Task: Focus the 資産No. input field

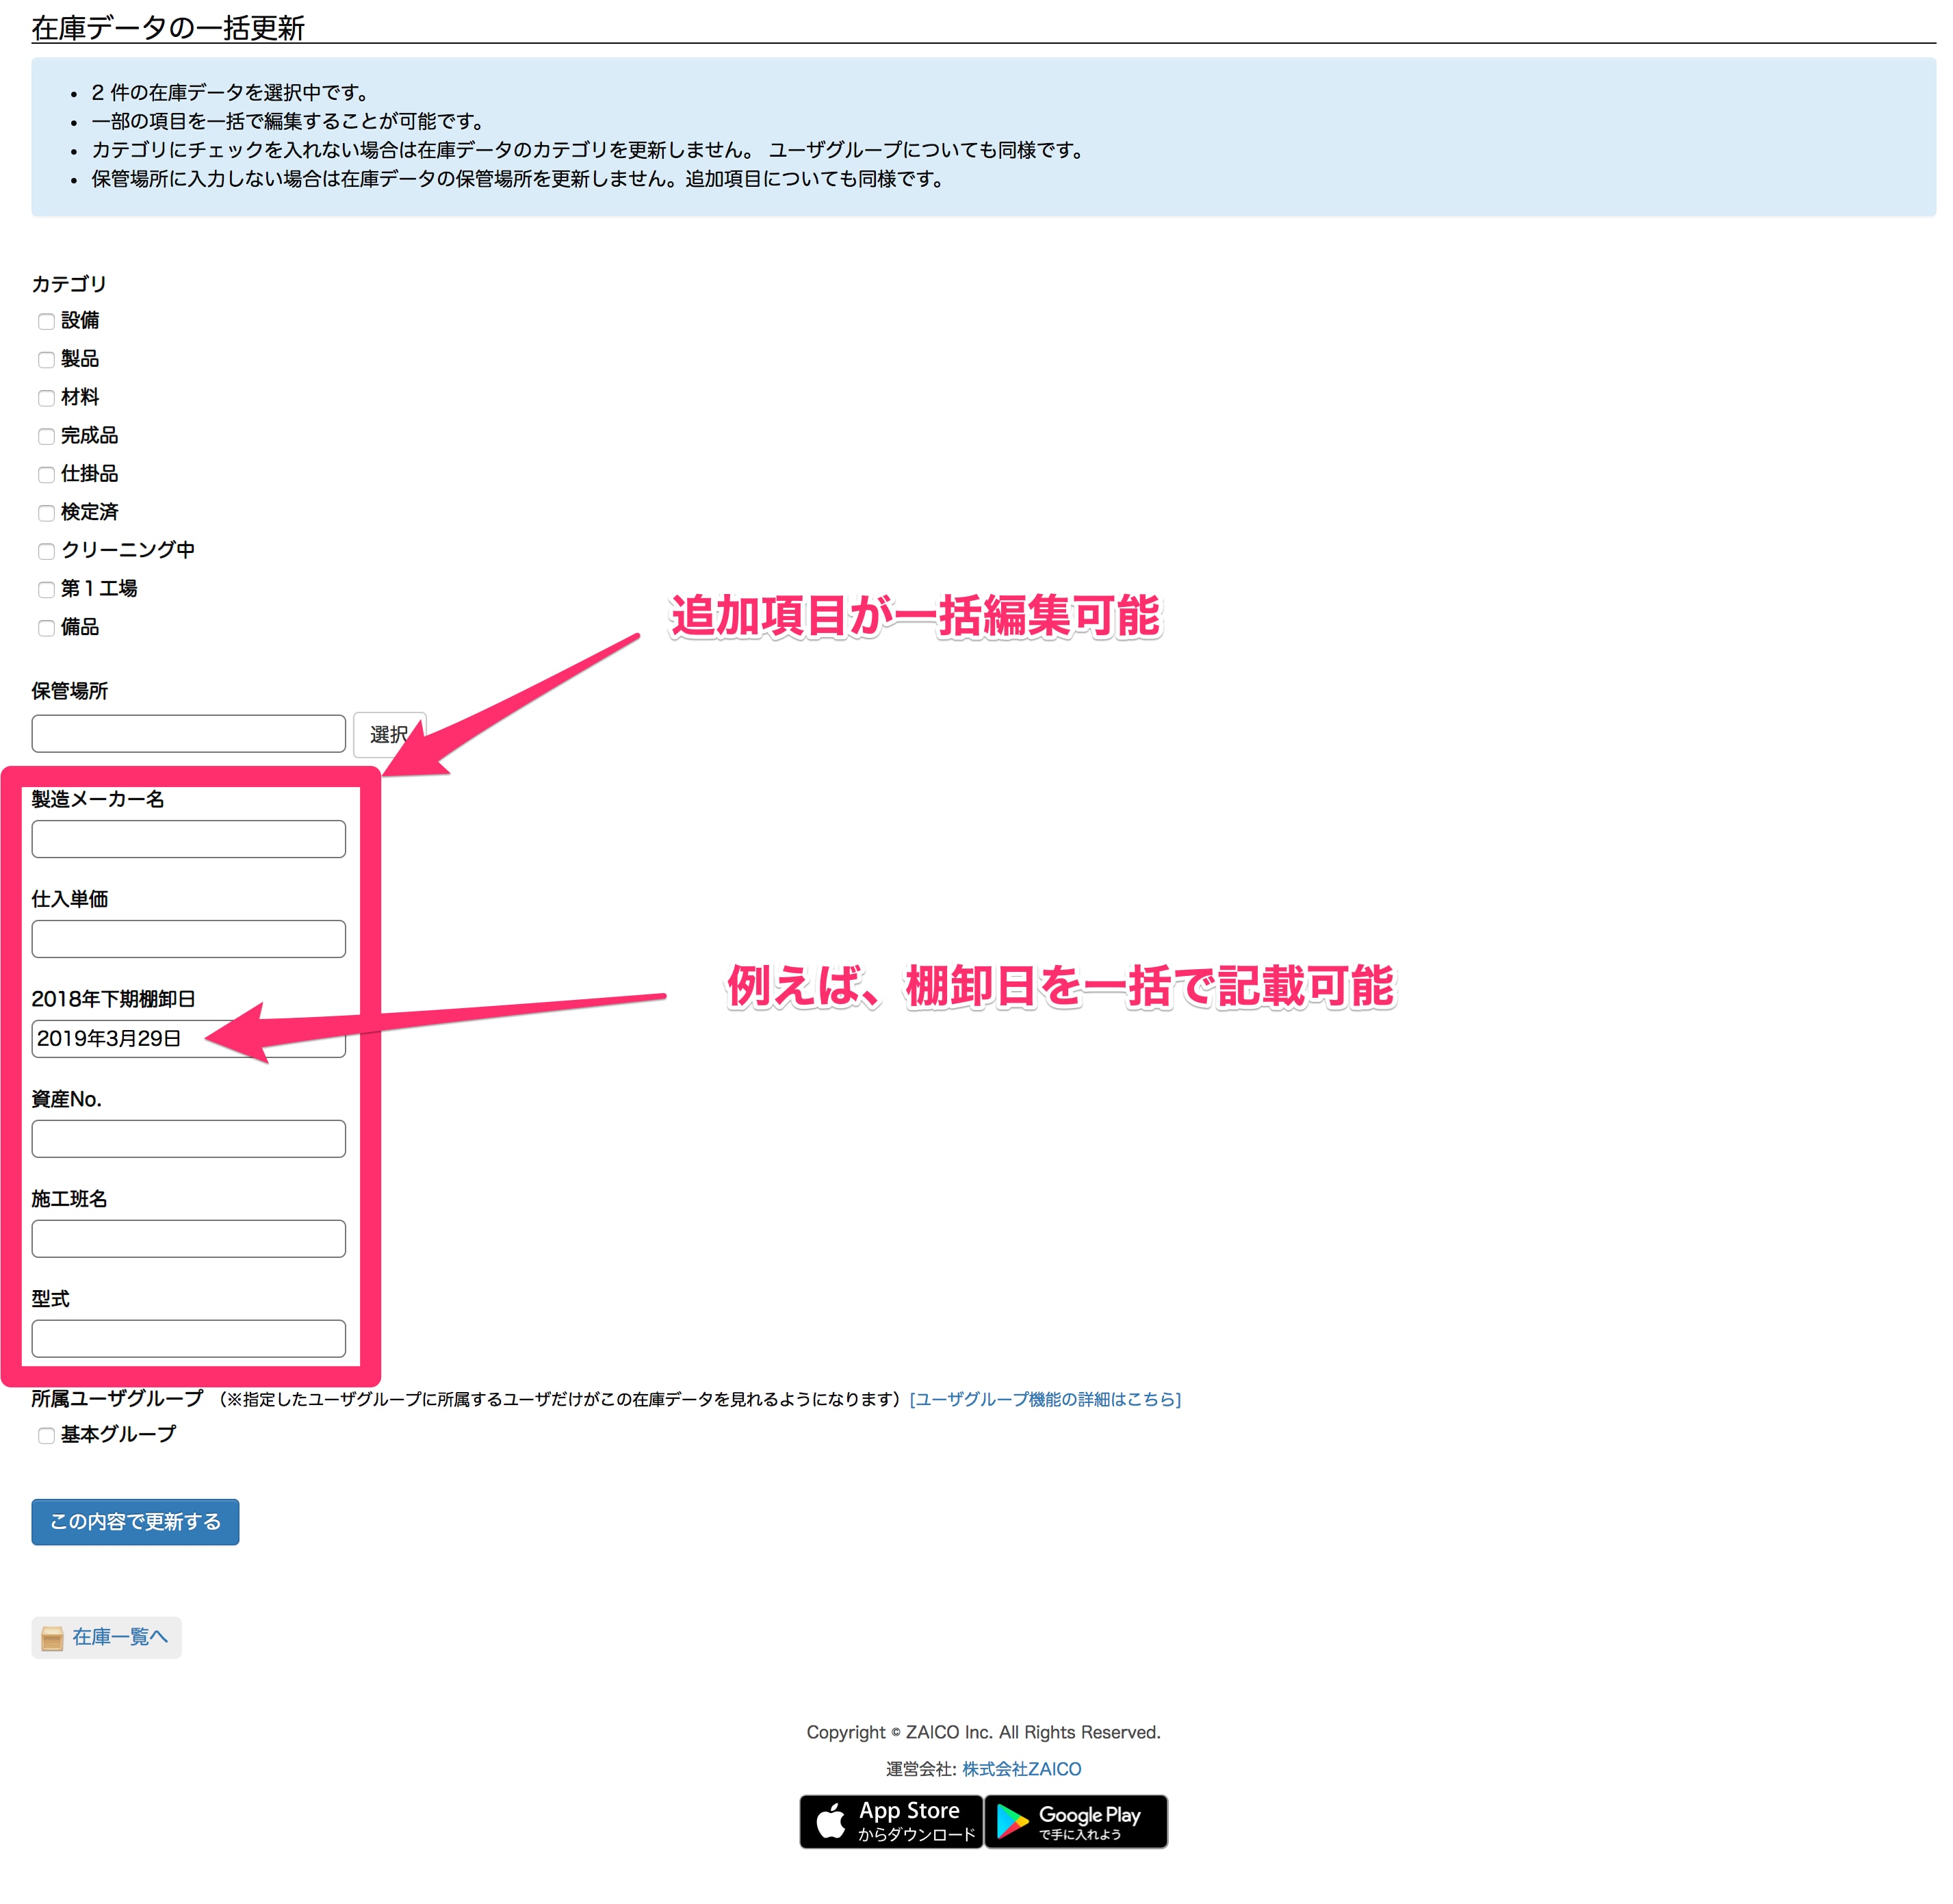Action: tap(188, 1139)
